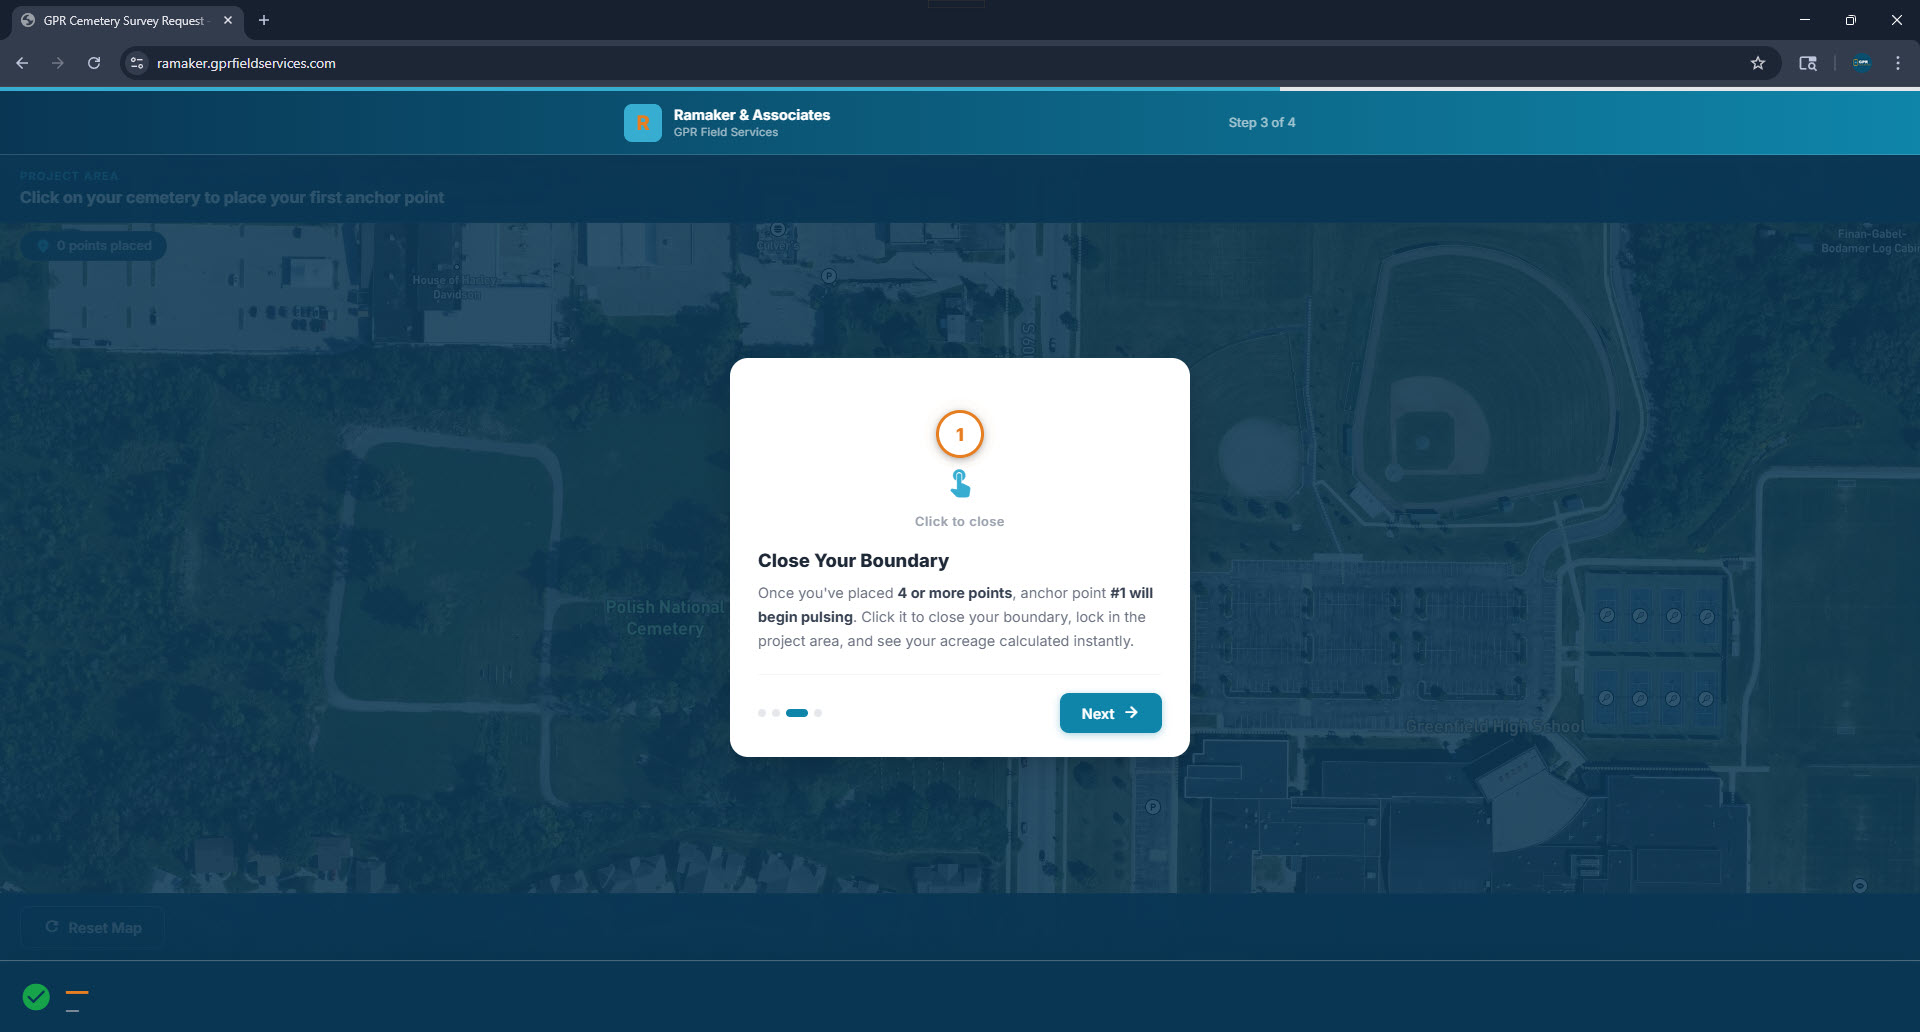This screenshot has height=1032, width=1920.
Task: Select the active third pagination indicator
Action: click(x=797, y=713)
